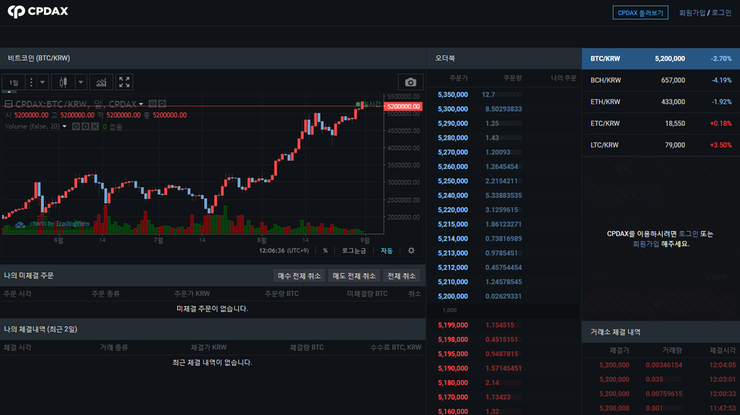Open Volume indicator settings icon
This screenshot has height=415, width=740.
click(85, 127)
